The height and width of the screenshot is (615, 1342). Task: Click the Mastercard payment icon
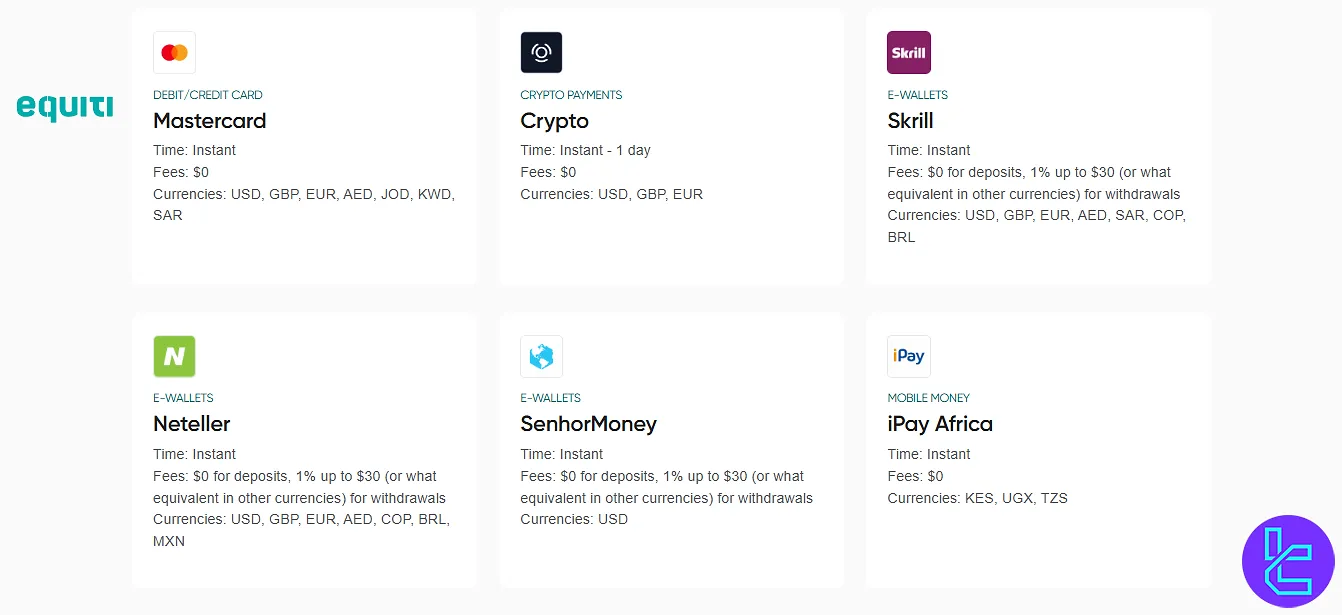click(x=174, y=51)
